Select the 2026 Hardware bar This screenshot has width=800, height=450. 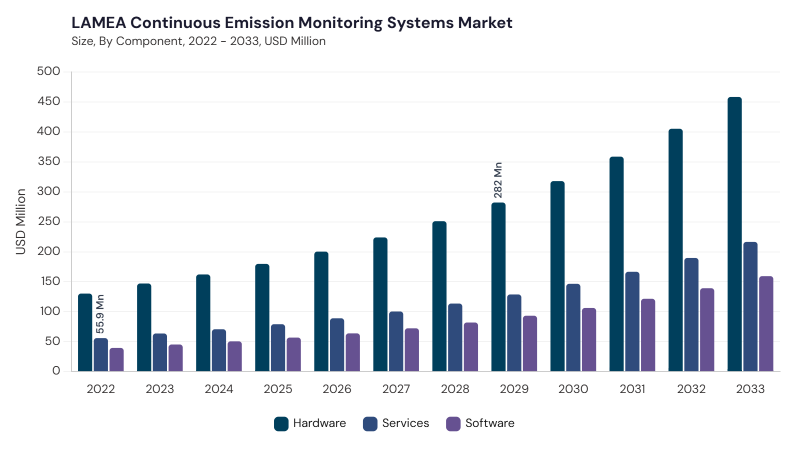tap(321, 311)
